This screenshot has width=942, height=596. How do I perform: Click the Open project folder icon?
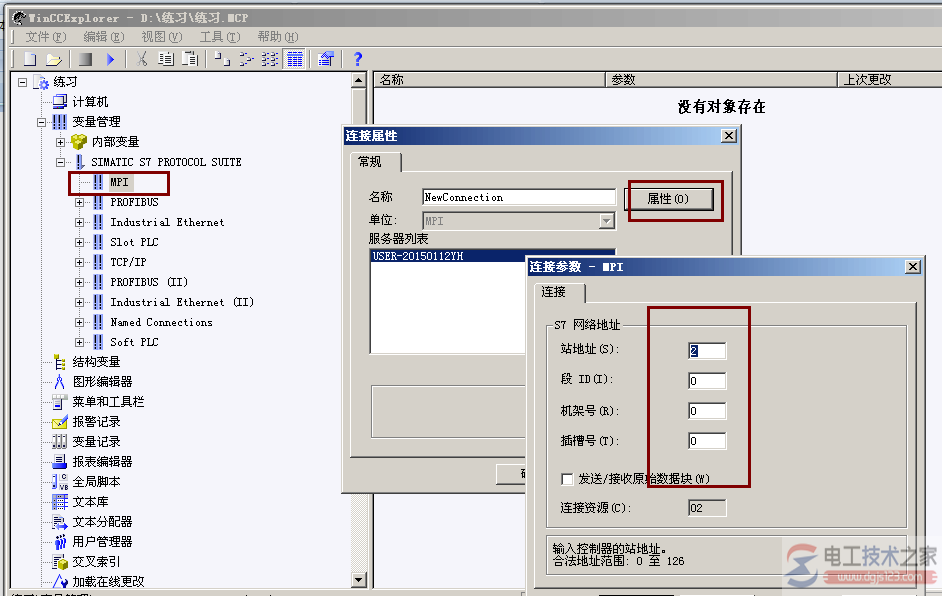[x=53, y=59]
